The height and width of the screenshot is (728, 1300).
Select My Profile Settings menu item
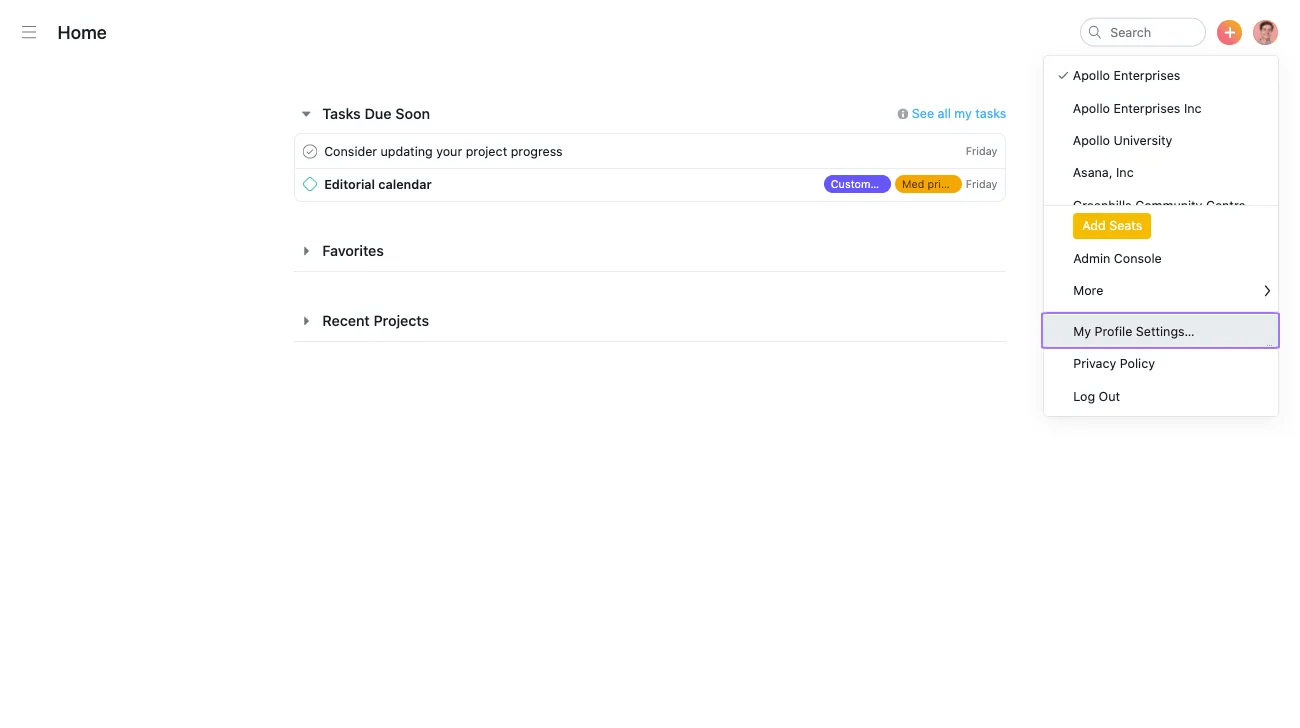point(1133,331)
